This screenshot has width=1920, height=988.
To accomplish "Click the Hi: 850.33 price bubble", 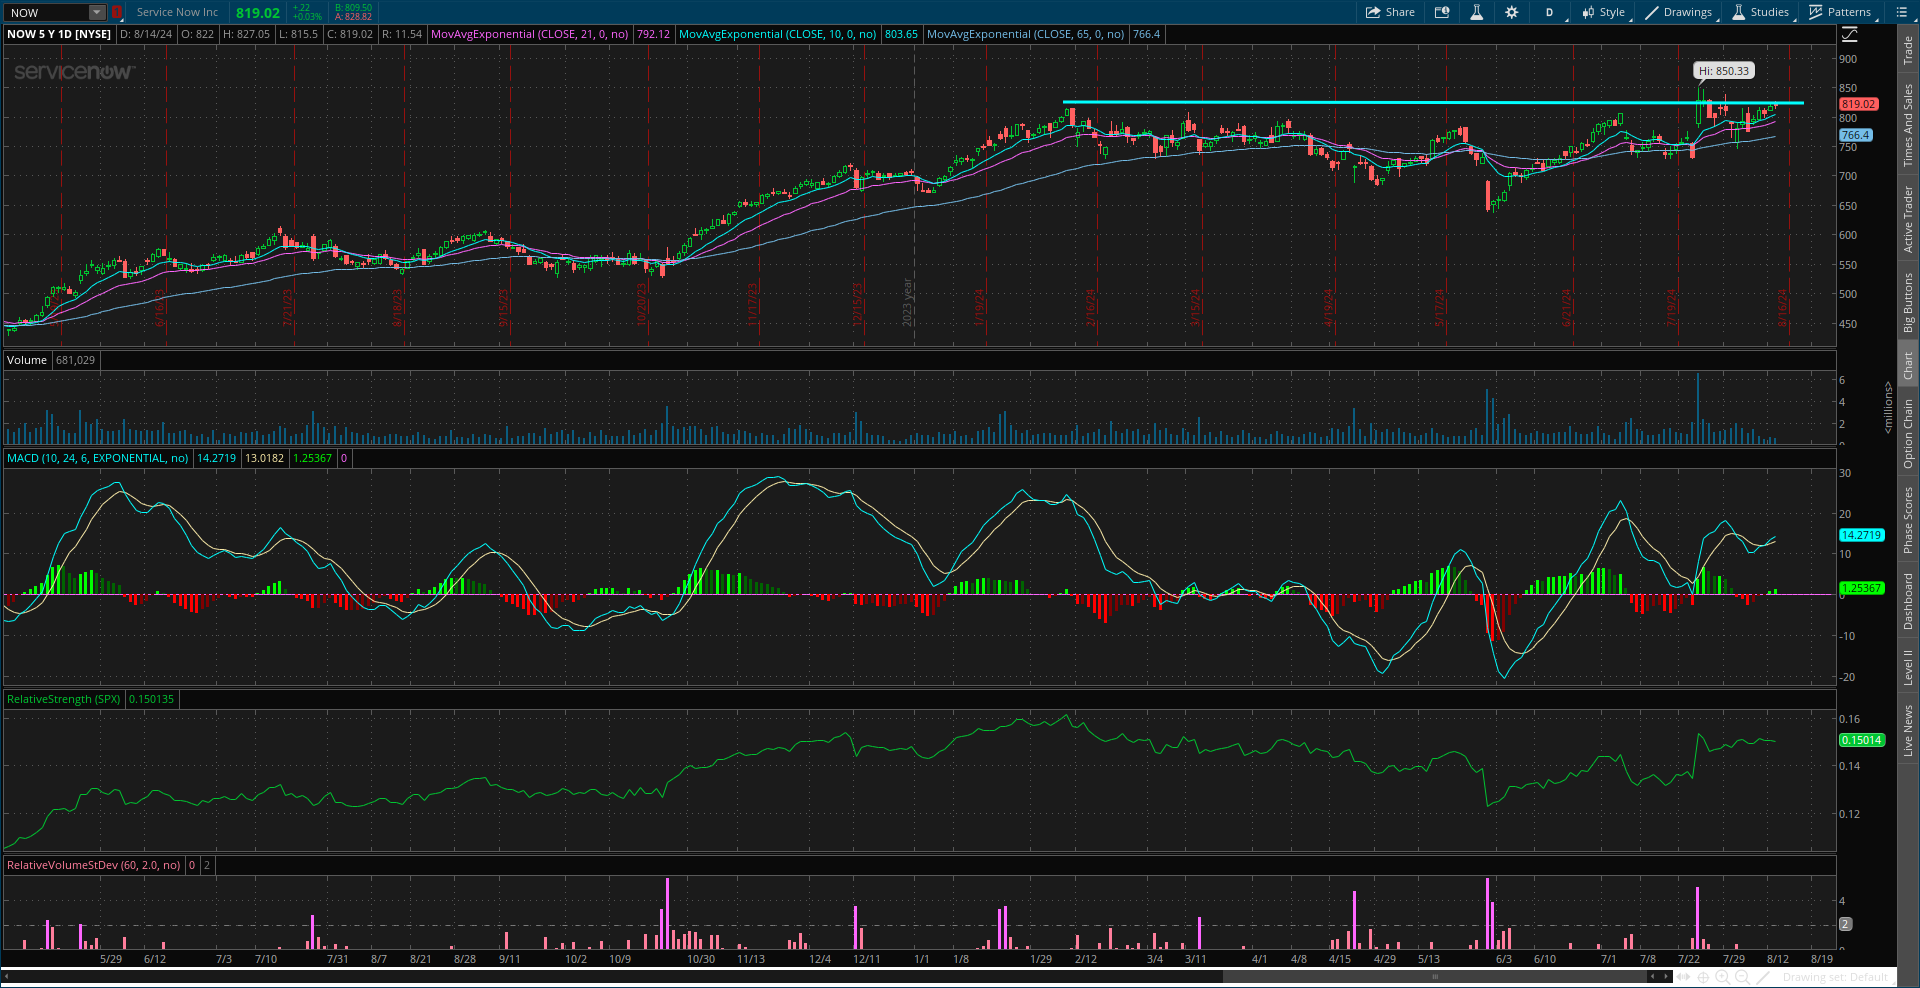I will (x=1724, y=71).
